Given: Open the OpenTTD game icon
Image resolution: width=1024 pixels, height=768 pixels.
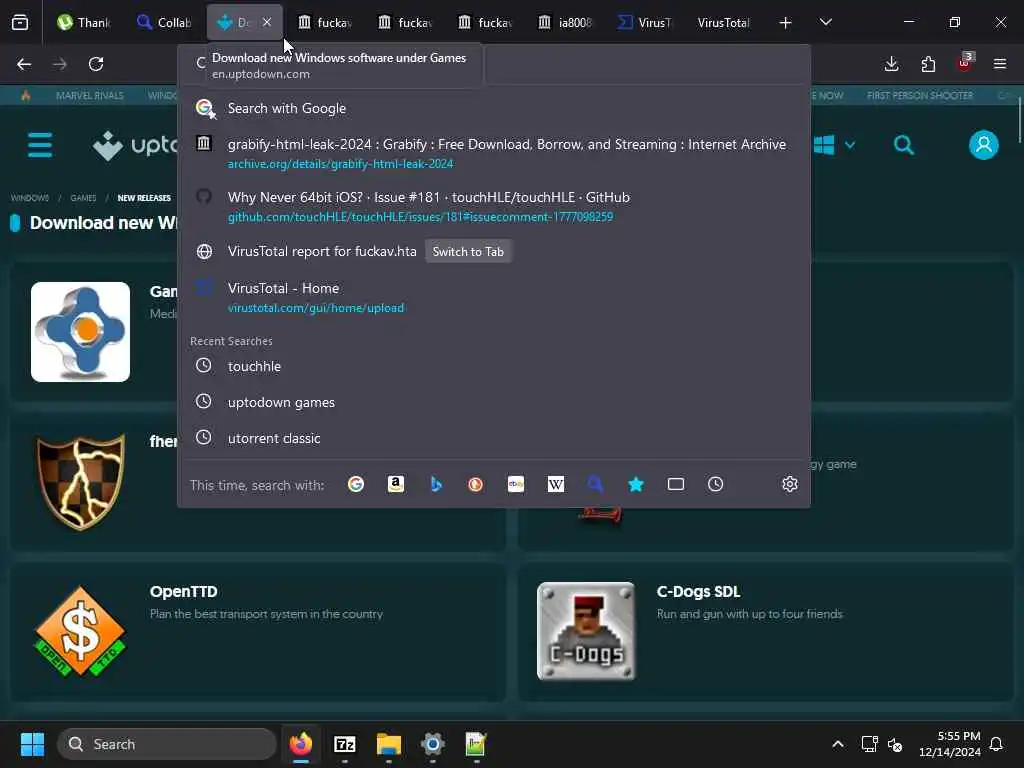Looking at the screenshot, I should pyautogui.click(x=80, y=631).
